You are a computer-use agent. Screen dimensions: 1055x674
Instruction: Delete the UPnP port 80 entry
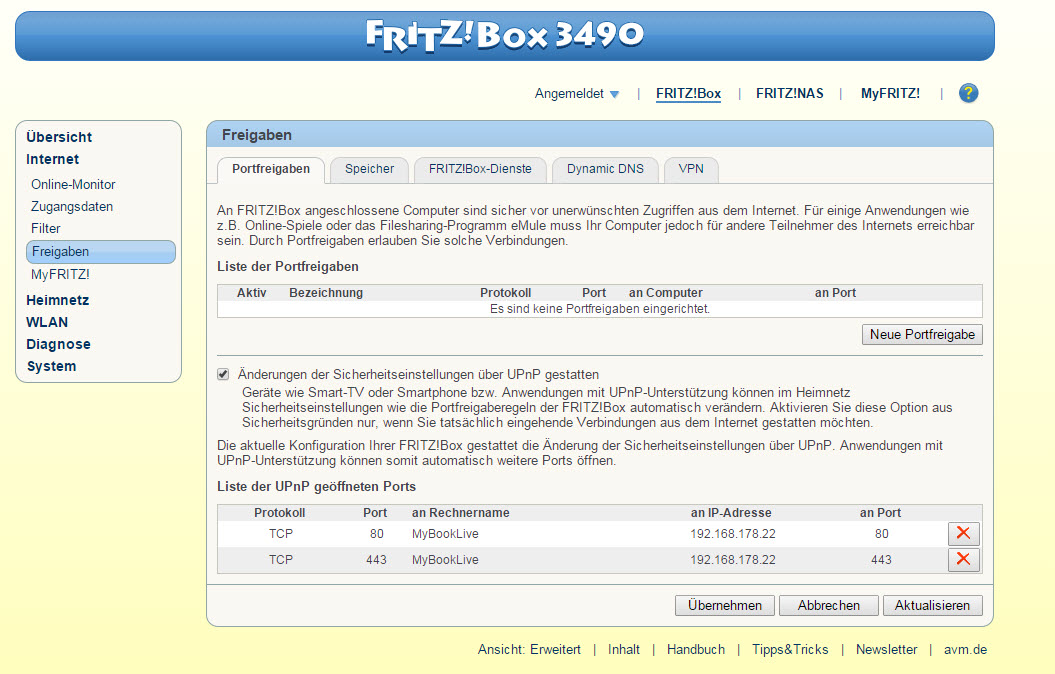click(x=963, y=534)
